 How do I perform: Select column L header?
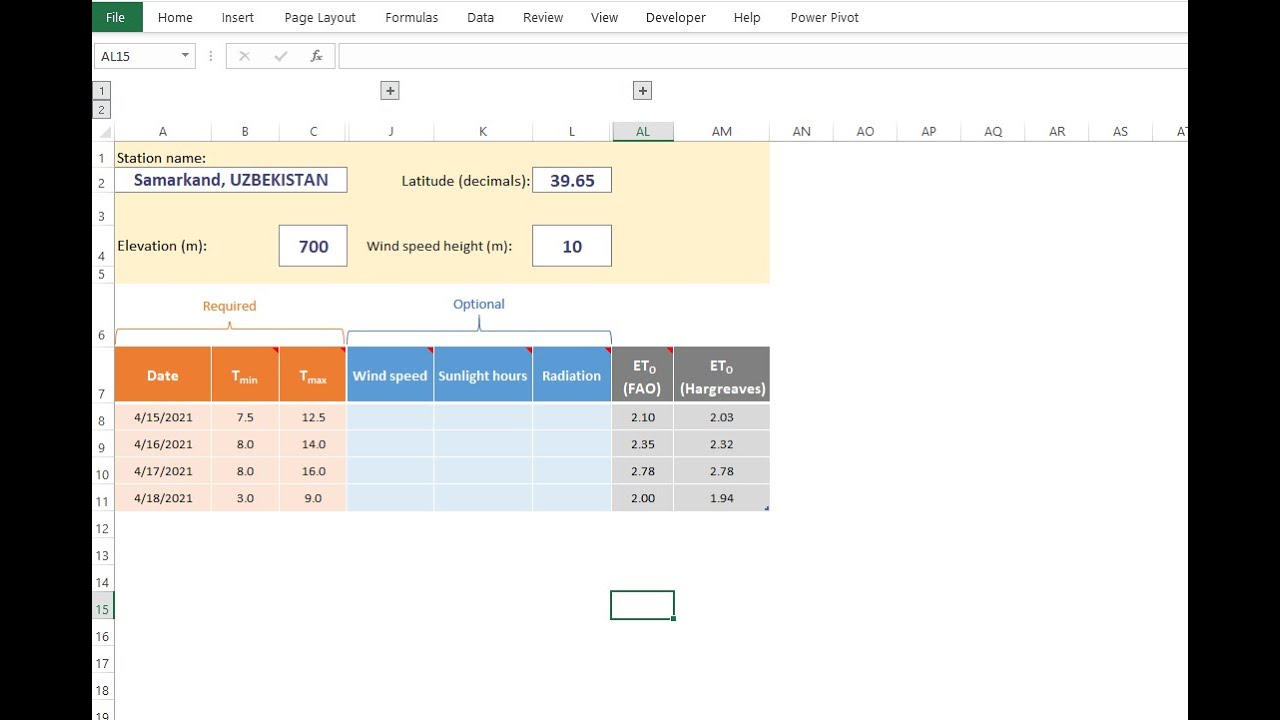572,131
